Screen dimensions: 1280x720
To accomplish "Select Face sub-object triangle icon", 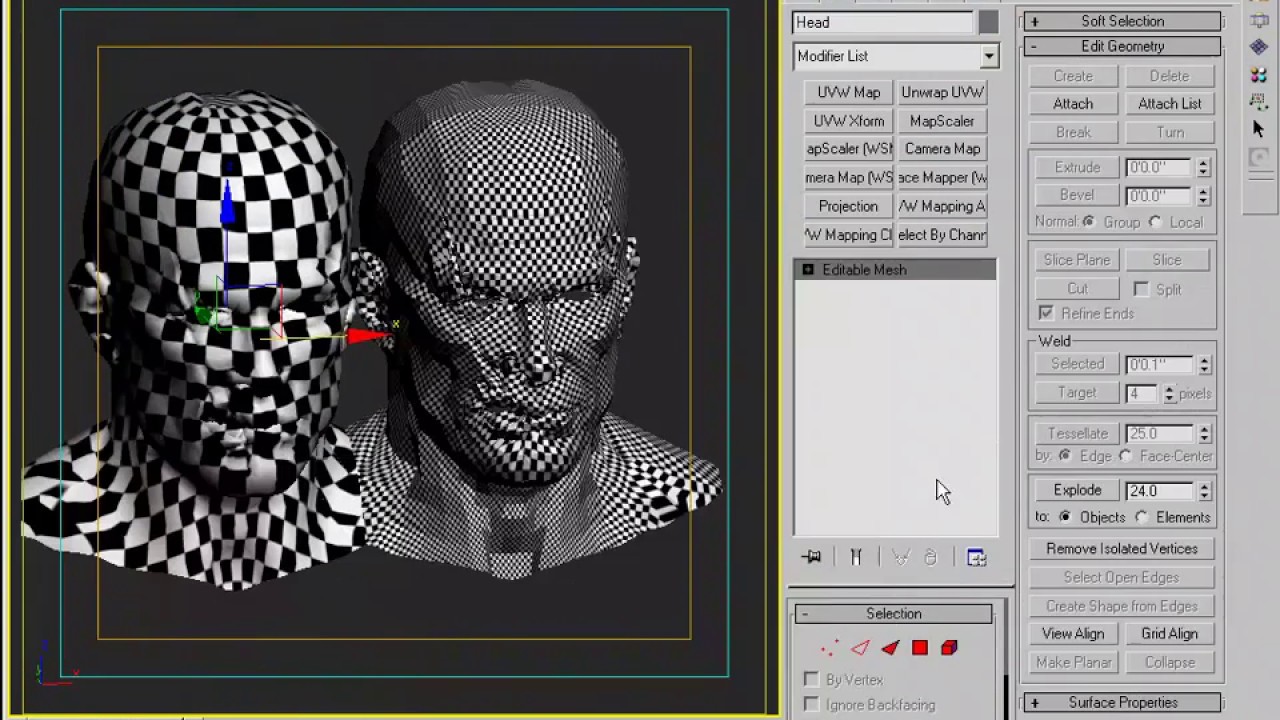I will (x=890, y=648).
